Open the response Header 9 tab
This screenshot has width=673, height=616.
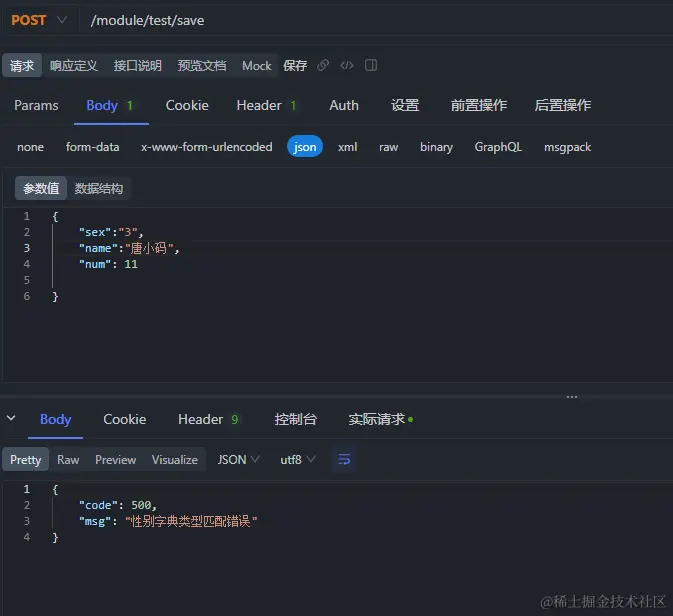(x=208, y=419)
